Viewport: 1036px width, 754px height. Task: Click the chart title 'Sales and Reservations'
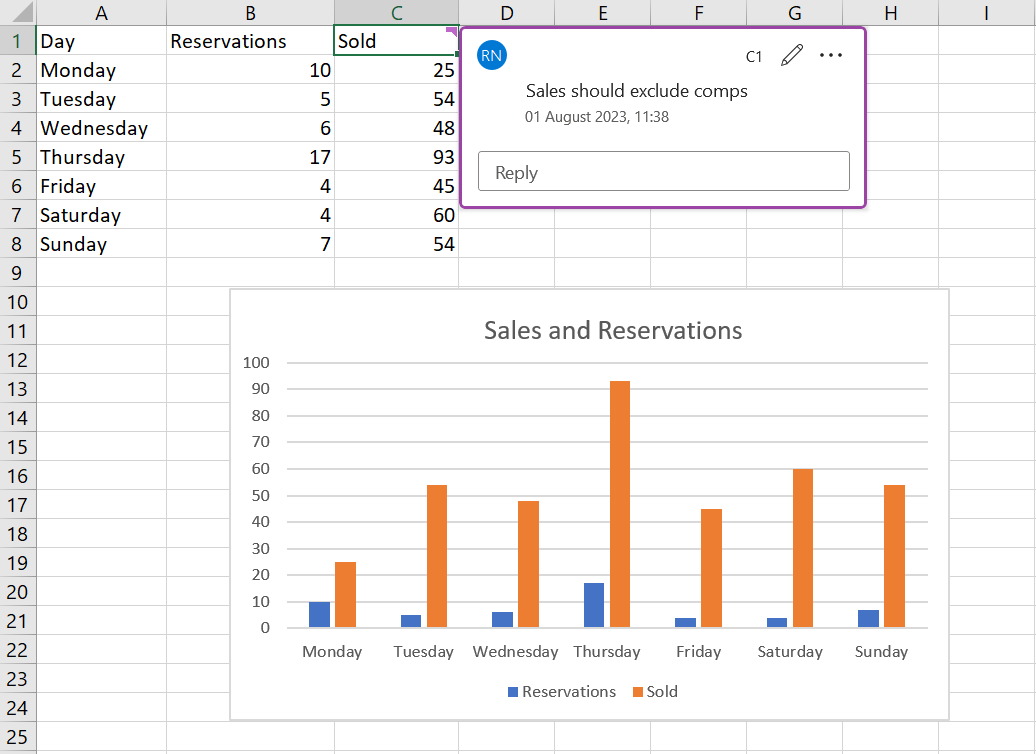point(613,330)
